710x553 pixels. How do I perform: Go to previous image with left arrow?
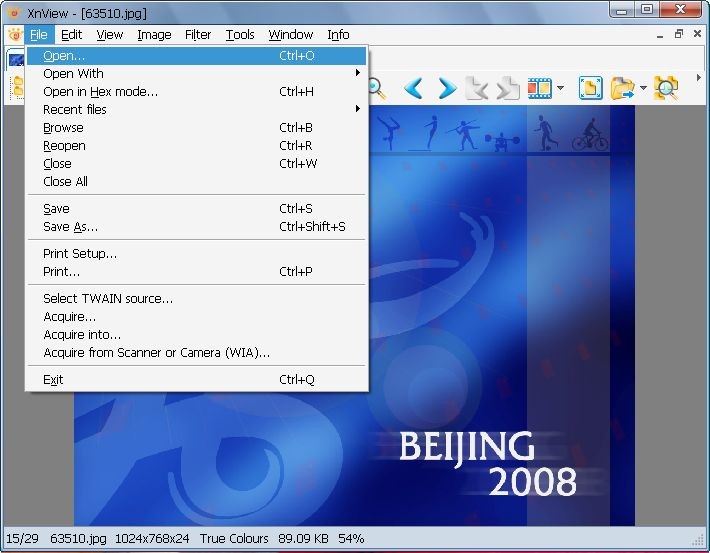tap(413, 88)
